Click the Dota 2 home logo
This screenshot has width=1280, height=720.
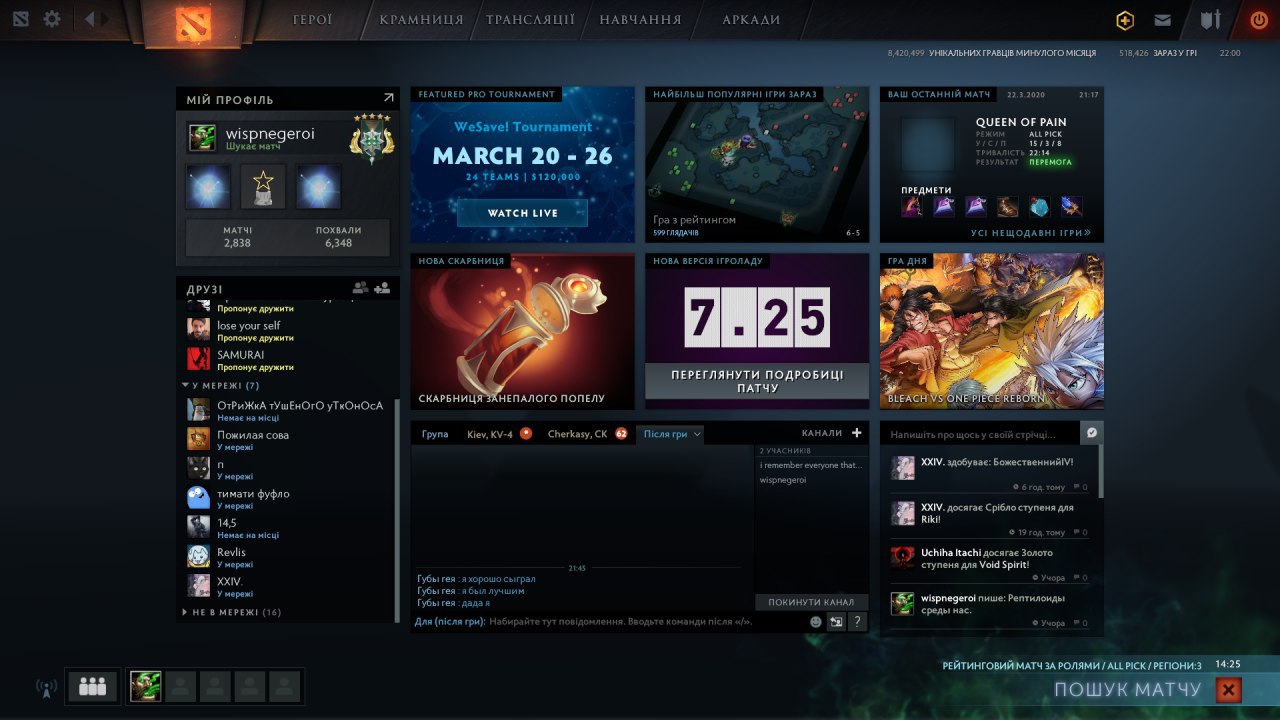192,22
